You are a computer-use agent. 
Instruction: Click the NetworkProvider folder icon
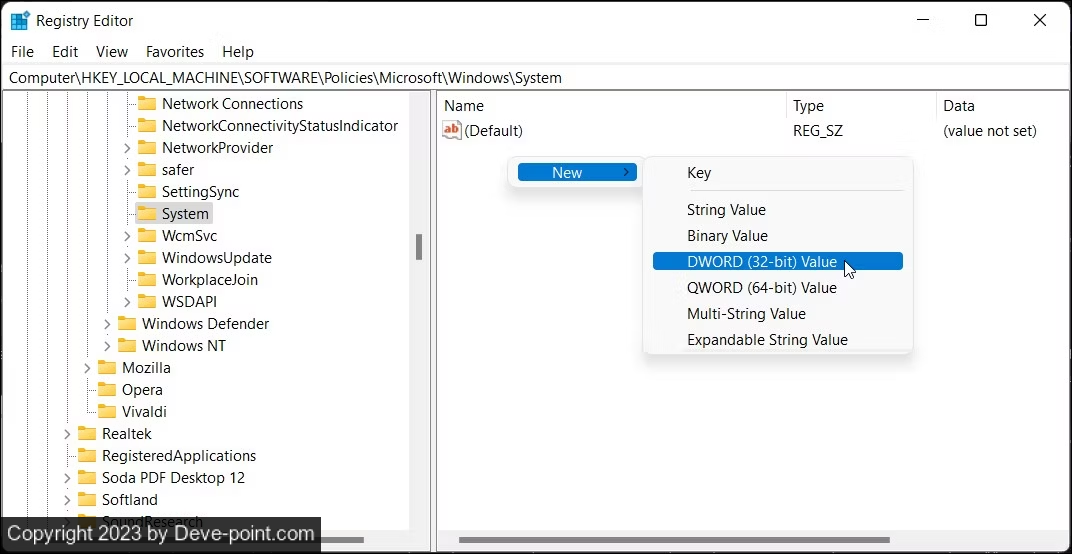[147, 148]
